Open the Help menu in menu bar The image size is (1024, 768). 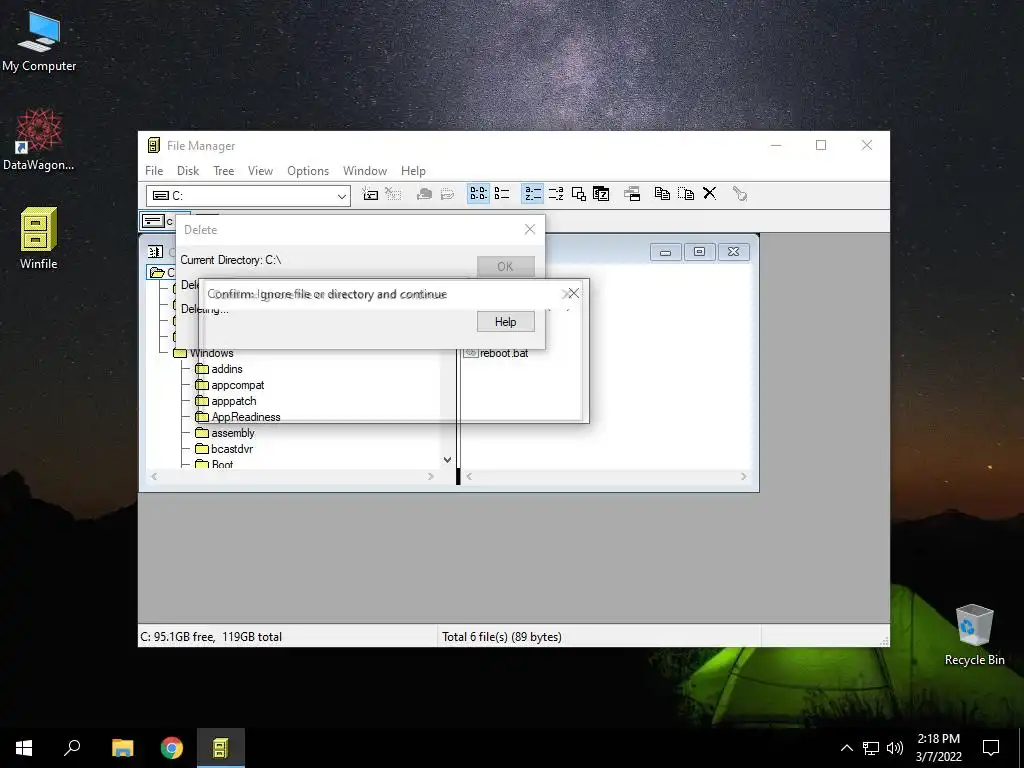point(413,170)
